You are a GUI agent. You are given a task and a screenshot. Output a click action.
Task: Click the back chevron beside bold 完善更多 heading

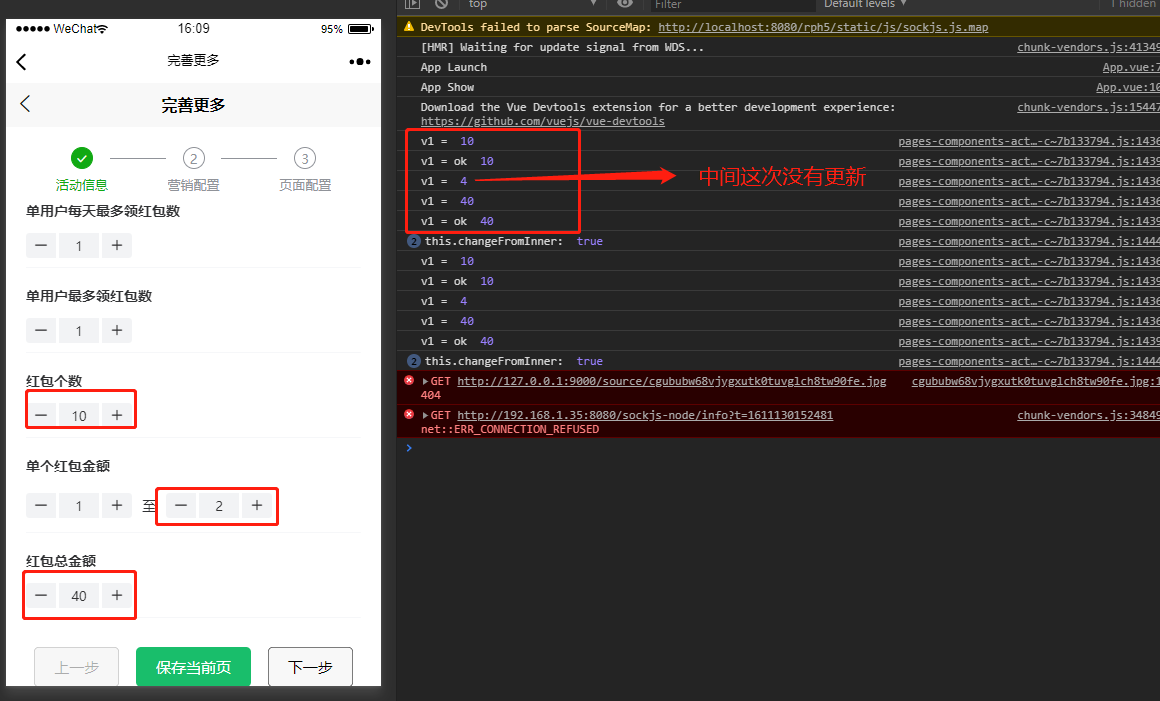[25, 104]
